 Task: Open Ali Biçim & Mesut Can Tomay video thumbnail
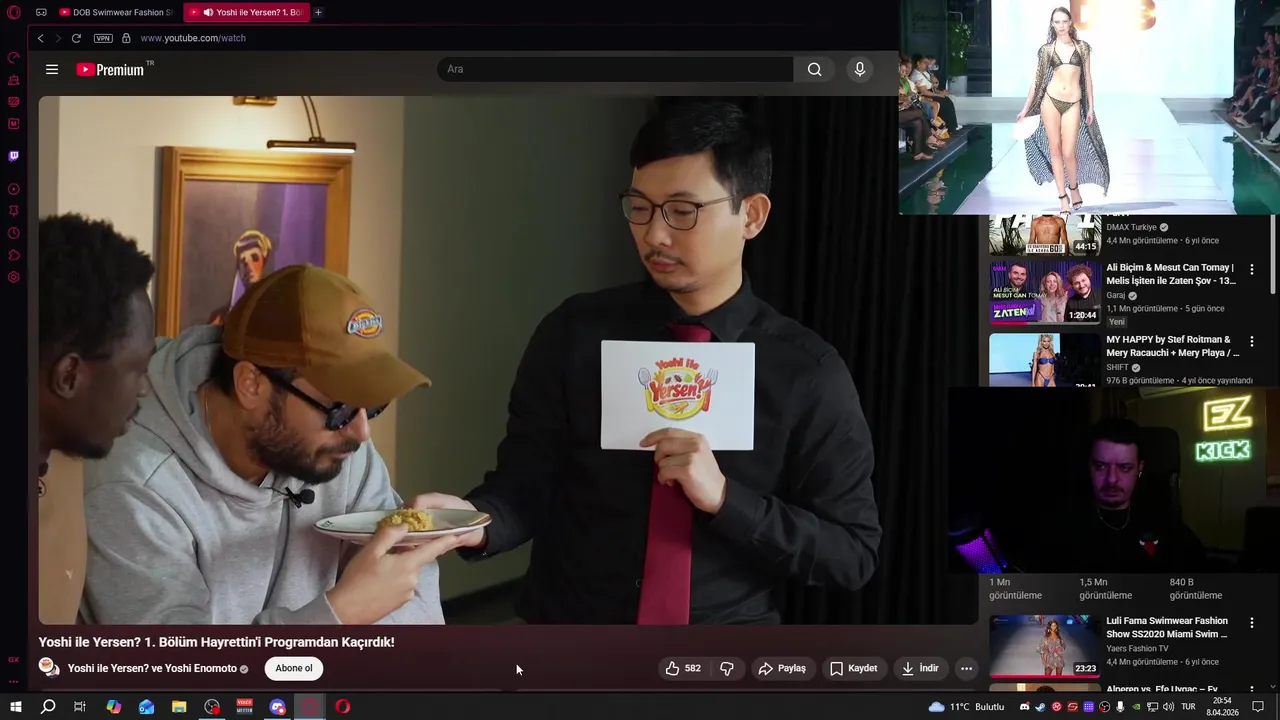[x=1044, y=293]
